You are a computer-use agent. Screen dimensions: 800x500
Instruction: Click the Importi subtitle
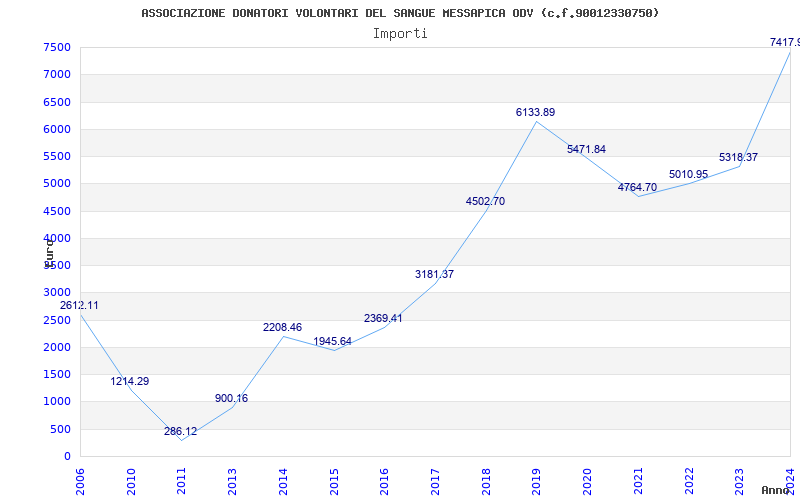click(x=400, y=34)
